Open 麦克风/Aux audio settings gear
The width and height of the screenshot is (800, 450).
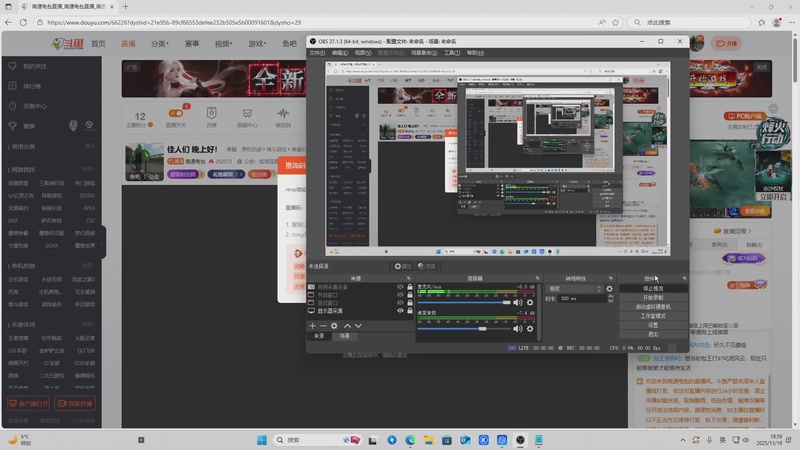[x=530, y=303]
